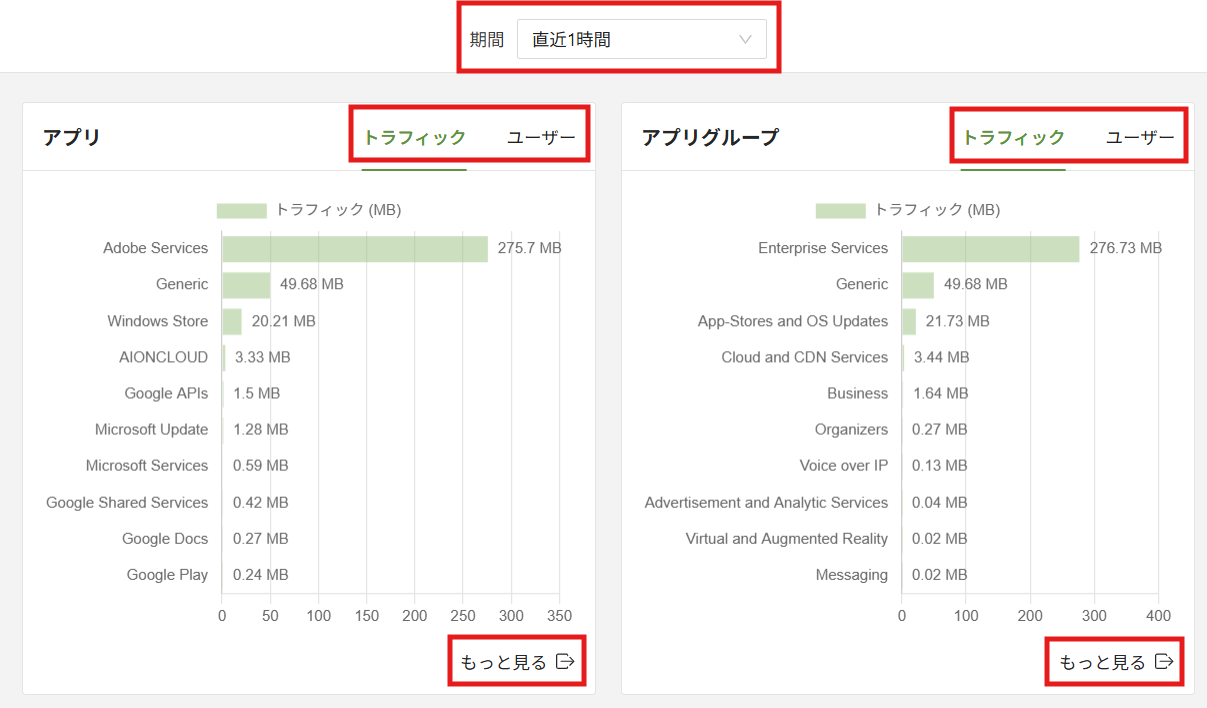The image size is (1207, 708).
Task: Click the Cloud and CDN Services label
Action: 804,357
